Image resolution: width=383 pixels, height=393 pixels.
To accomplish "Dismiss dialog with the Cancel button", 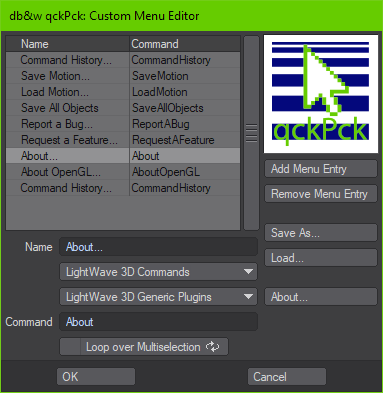I will click(x=287, y=377).
